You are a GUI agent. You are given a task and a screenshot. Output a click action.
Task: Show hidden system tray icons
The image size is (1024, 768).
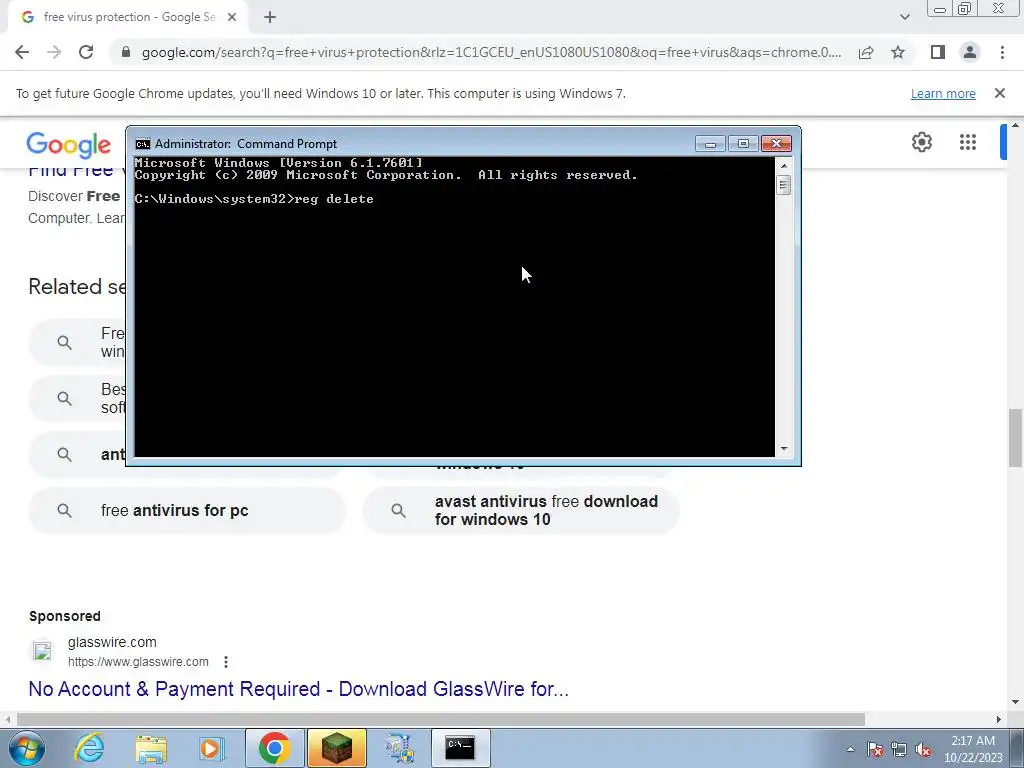coord(850,749)
